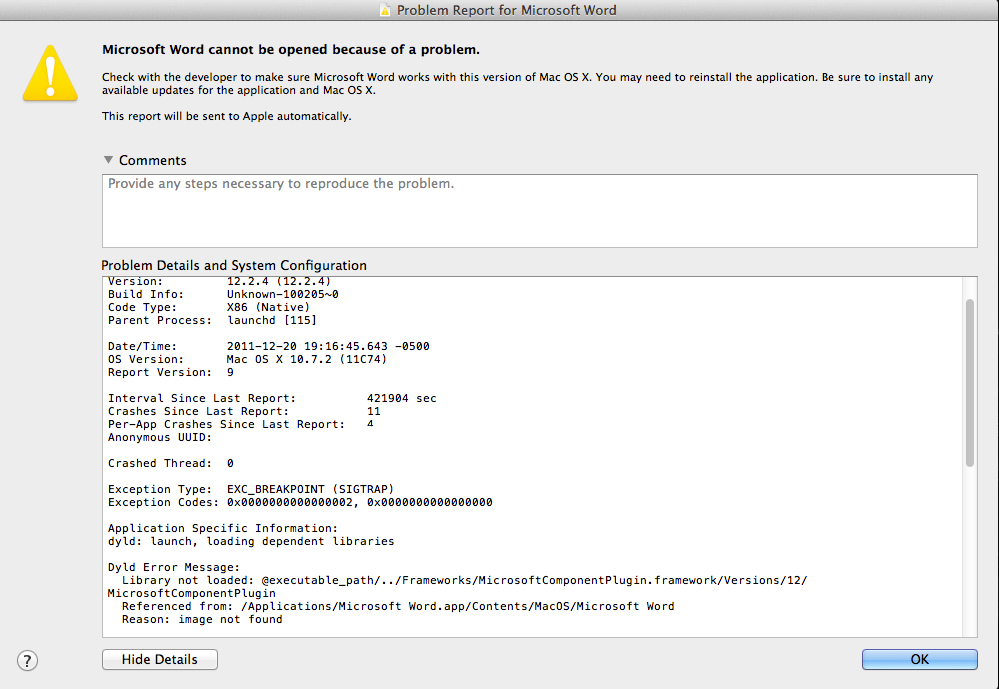Click the yellow warning triangle icon
The image size is (999, 689).
50,73
